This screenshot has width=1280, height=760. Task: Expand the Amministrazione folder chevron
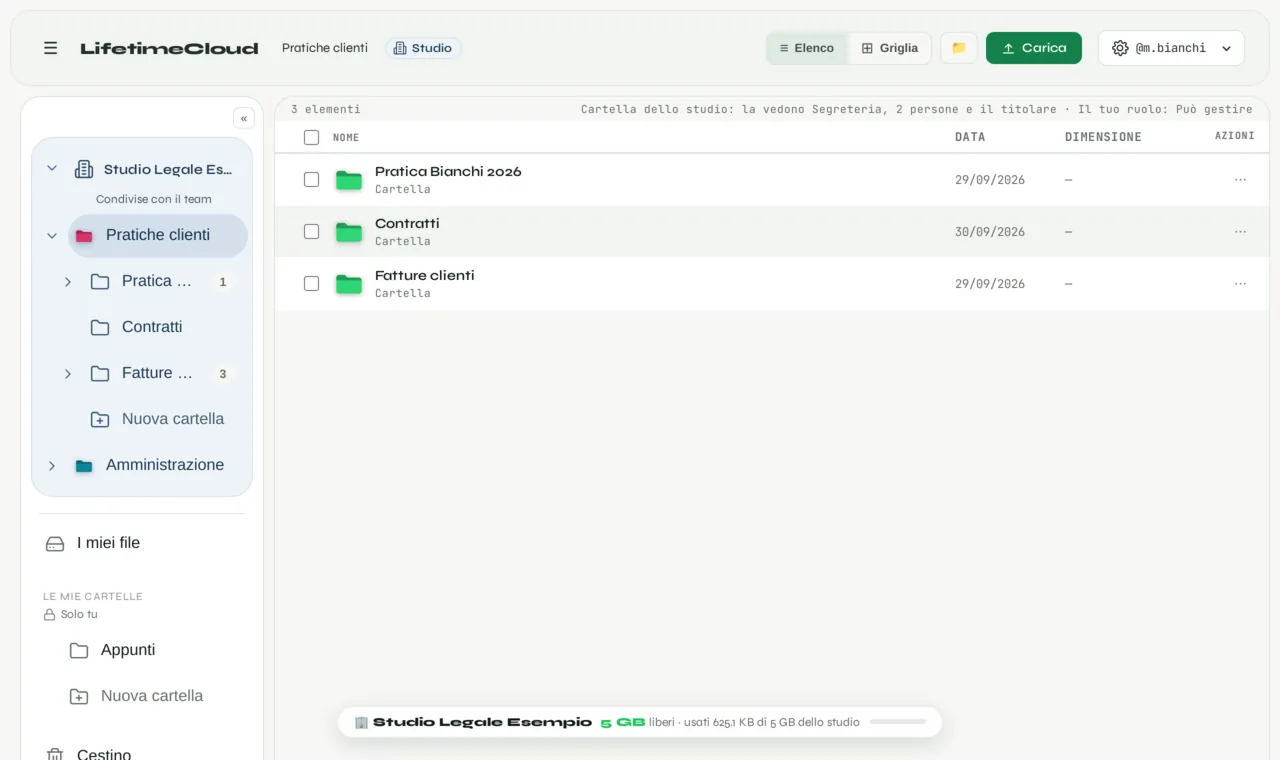[52, 466]
